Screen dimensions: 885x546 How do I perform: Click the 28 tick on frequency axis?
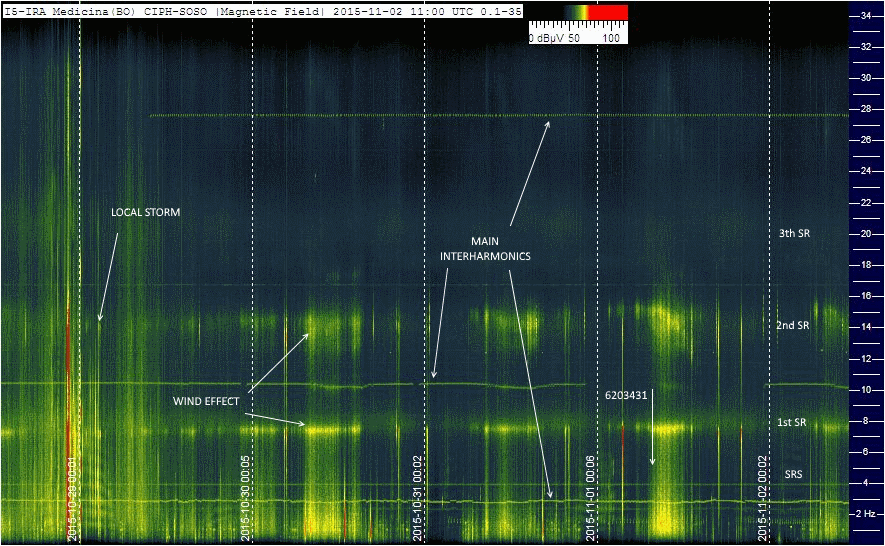point(866,109)
